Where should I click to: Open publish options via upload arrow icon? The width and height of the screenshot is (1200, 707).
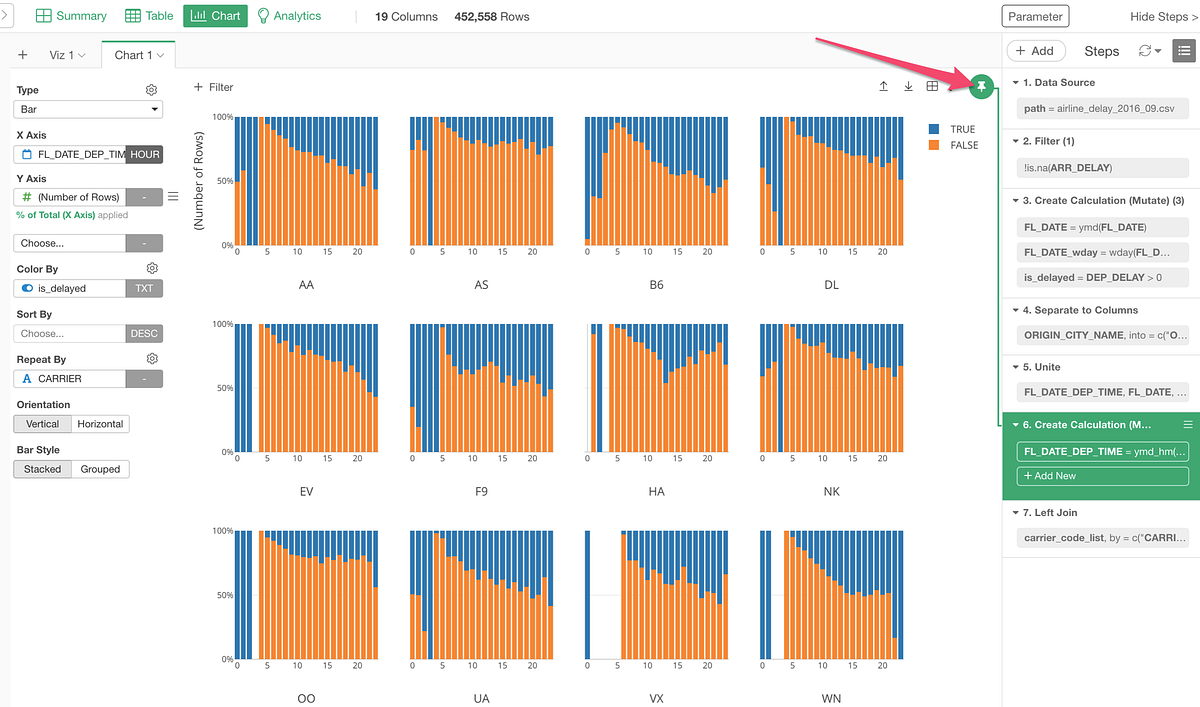pyautogui.click(x=884, y=87)
